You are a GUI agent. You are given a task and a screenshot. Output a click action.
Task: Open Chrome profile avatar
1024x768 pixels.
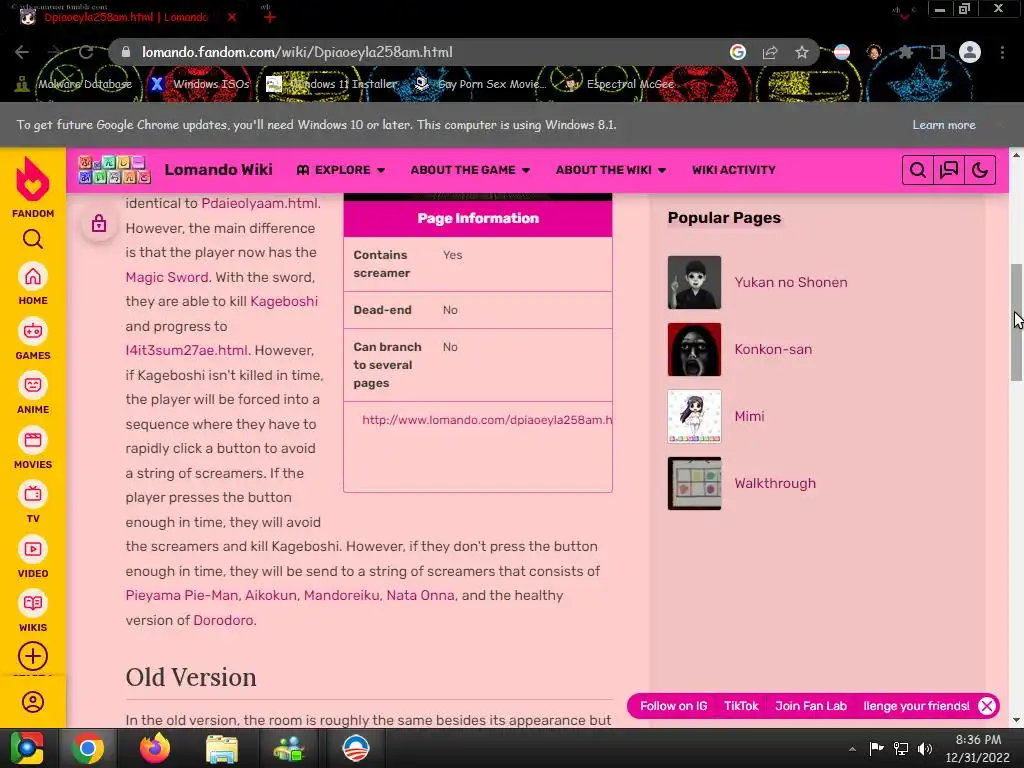[x=970, y=52]
